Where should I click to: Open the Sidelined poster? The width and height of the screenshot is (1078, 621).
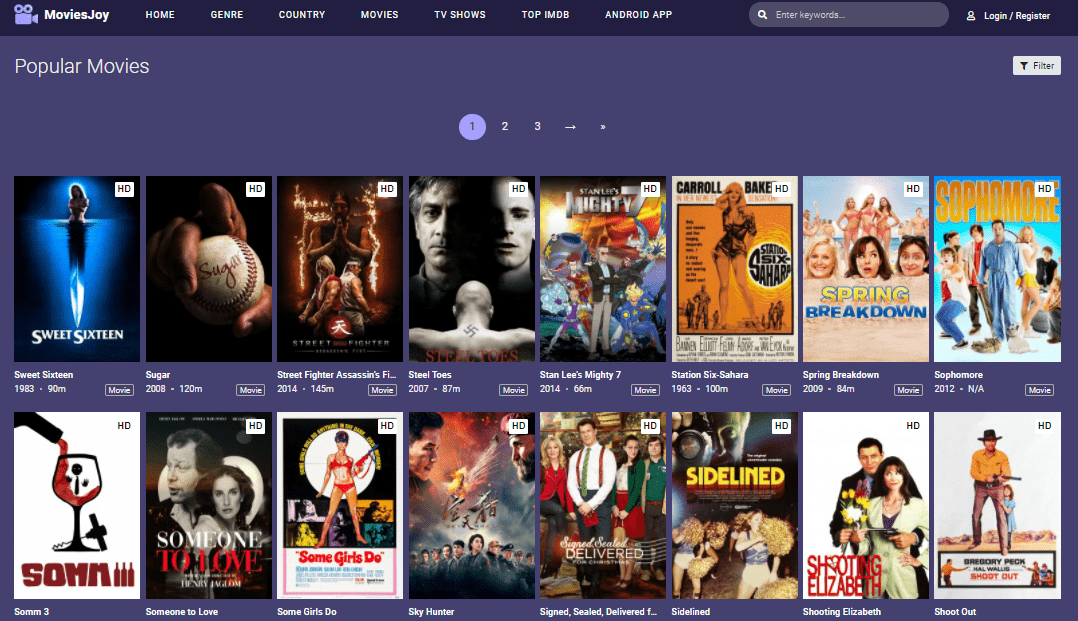click(734, 505)
